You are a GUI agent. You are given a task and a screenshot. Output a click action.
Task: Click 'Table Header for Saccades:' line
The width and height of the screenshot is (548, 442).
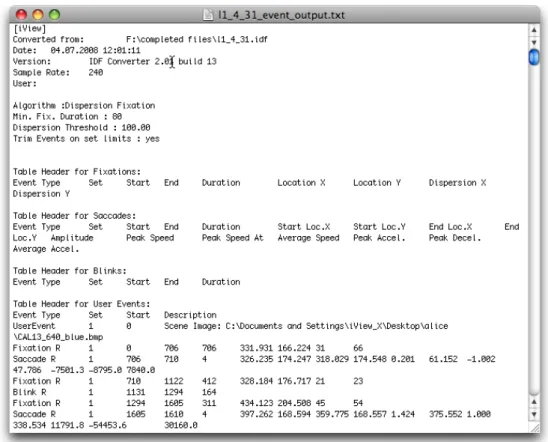click(74, 216)
